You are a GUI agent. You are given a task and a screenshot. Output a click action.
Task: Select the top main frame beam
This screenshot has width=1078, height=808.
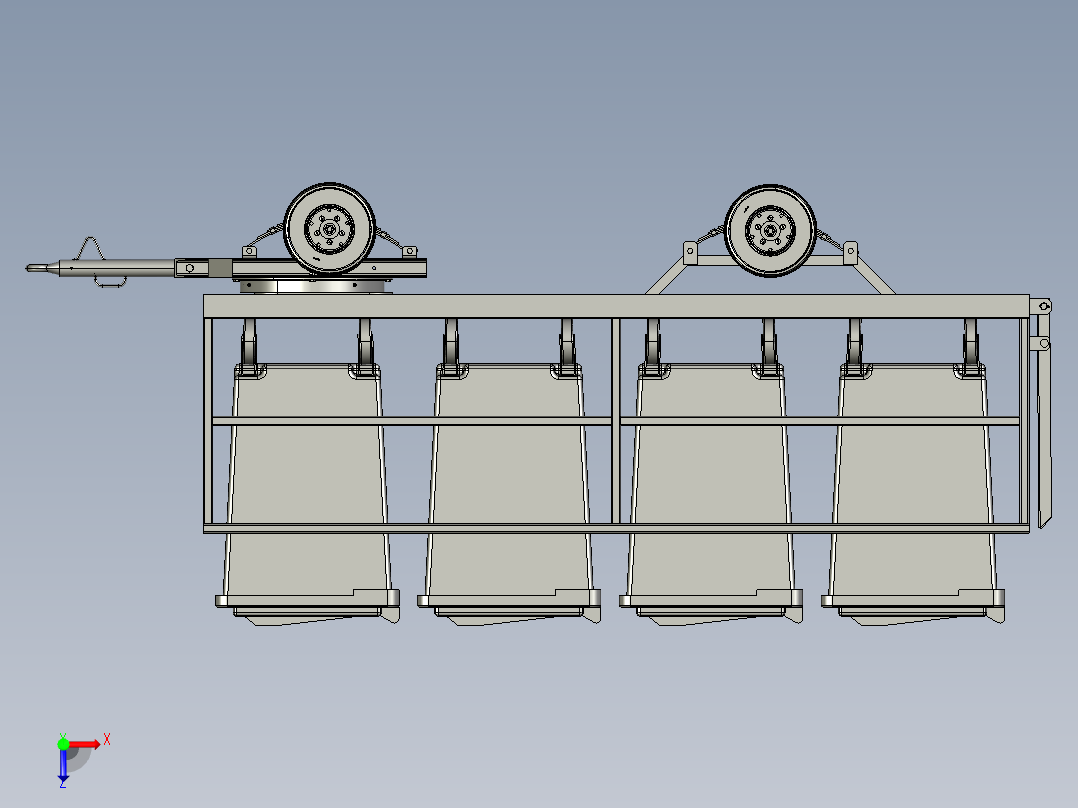tap(617, 306)
